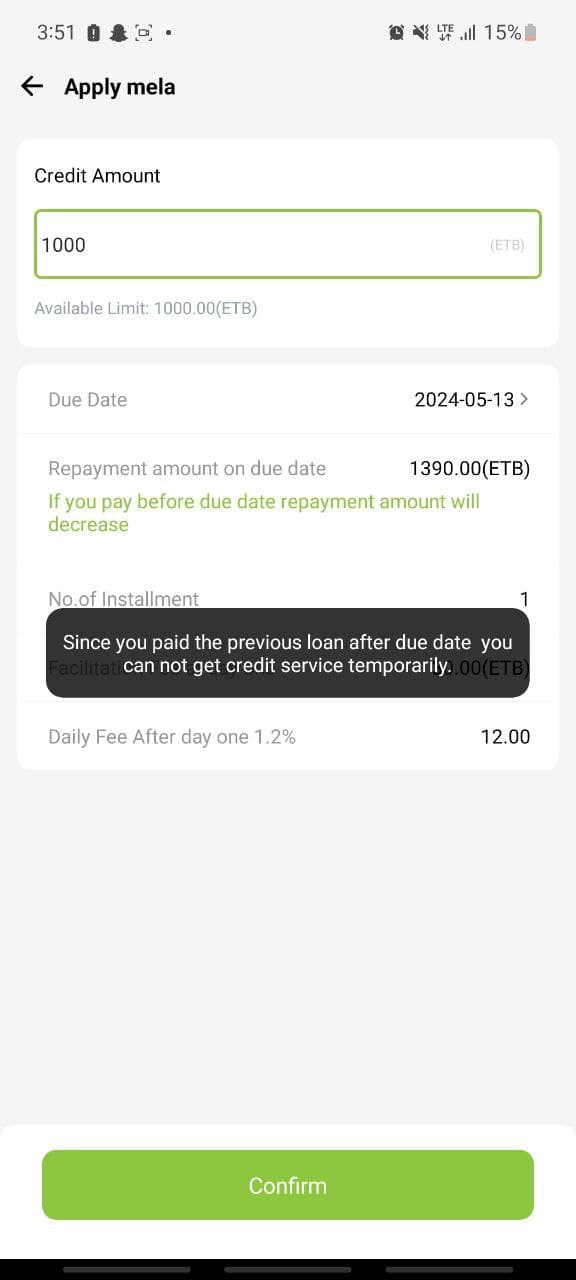
Task: Select the Daily Fee After day one row
Action: point(288,737)
